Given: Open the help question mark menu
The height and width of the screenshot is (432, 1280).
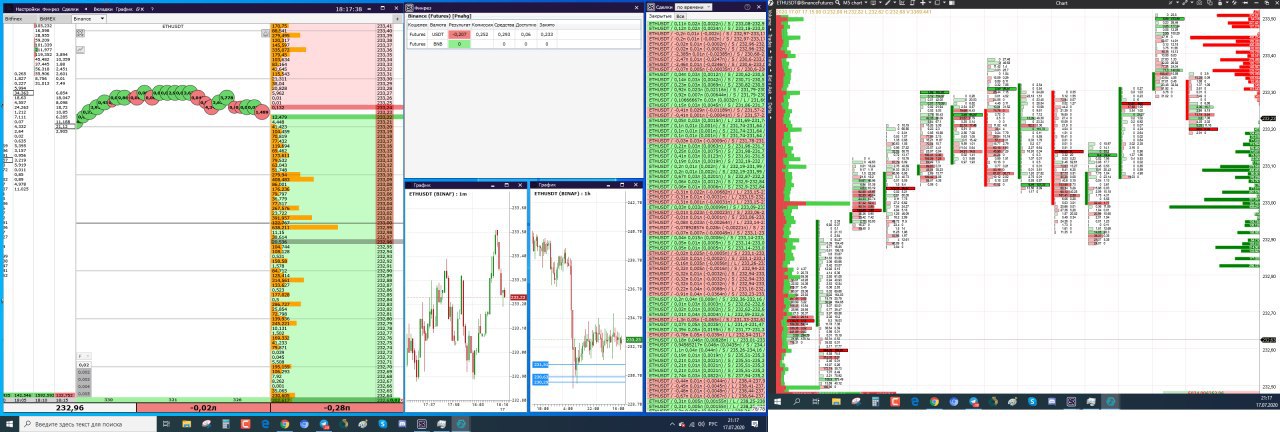Looking at the screenshot, I should coord(152,9).
